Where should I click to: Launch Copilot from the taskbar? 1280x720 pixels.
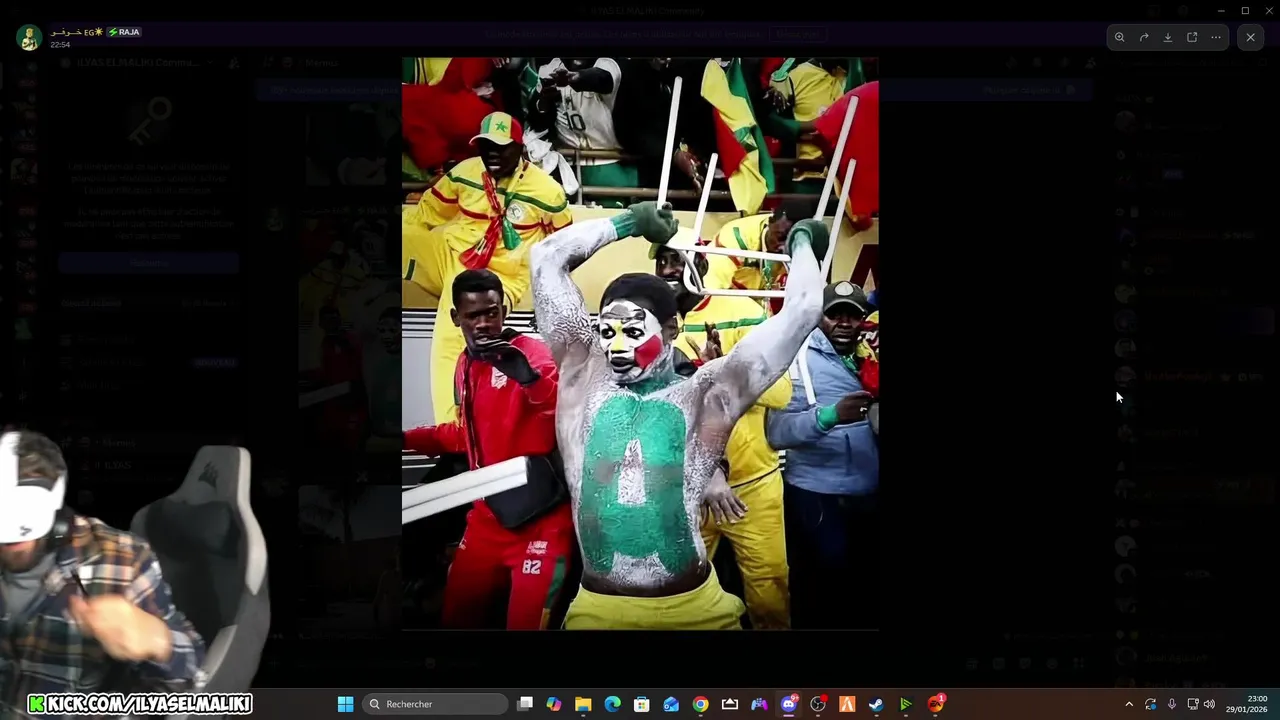pyautogui.click(x=554, y=704)
